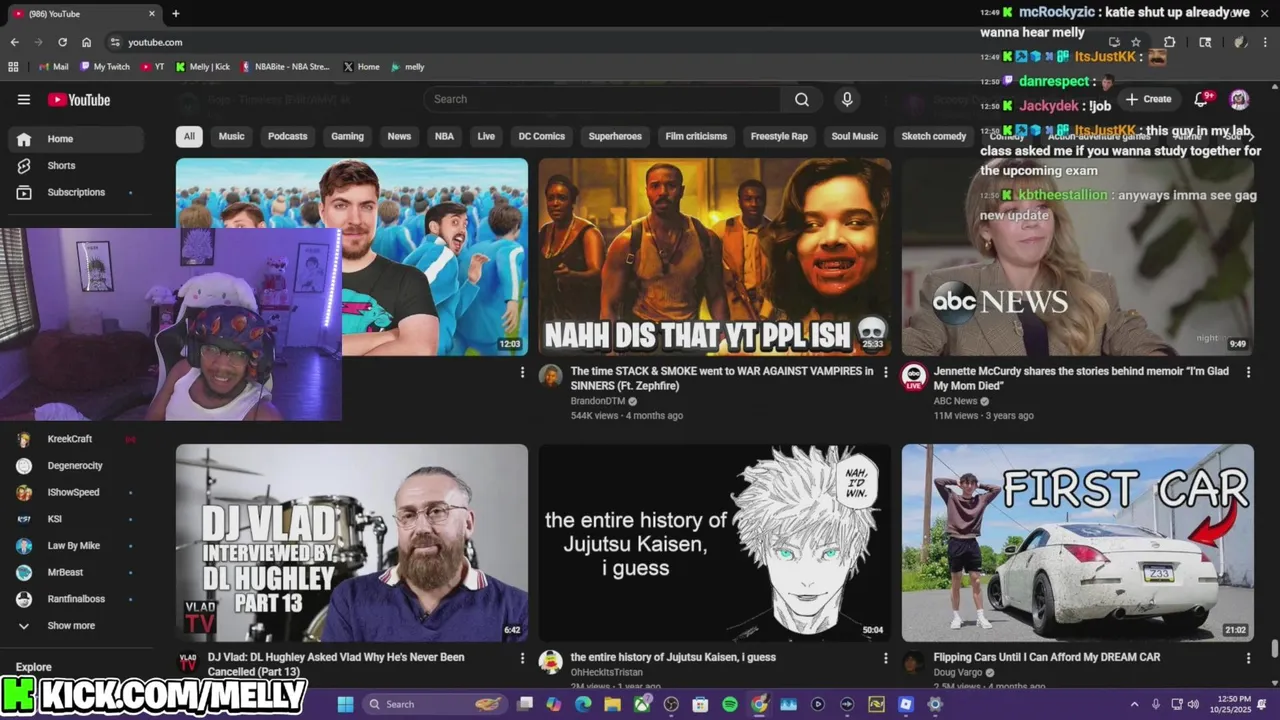Image resolution: width=1280 pixels, height=720 pixels.
Task: Open the browser extensions puzzle icon
Action: [x=1169, y=42]
